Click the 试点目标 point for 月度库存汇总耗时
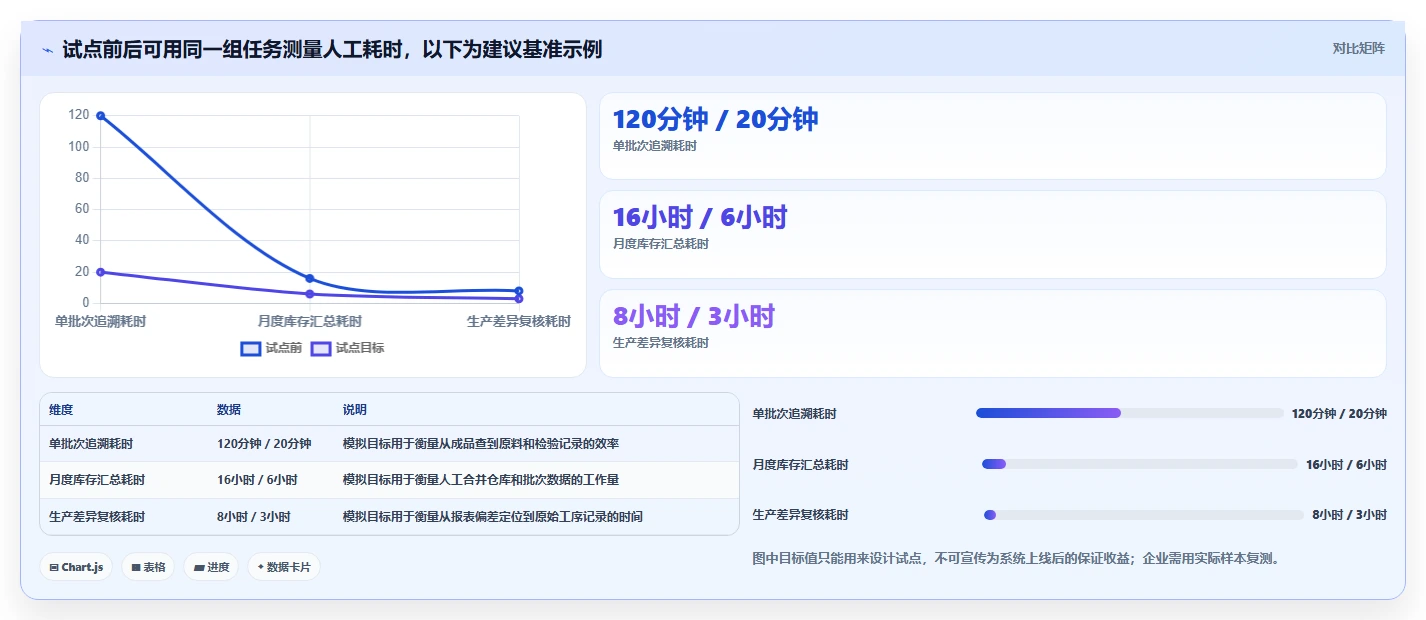Screen dimensions: 1426x620 (x=310, y=294)
